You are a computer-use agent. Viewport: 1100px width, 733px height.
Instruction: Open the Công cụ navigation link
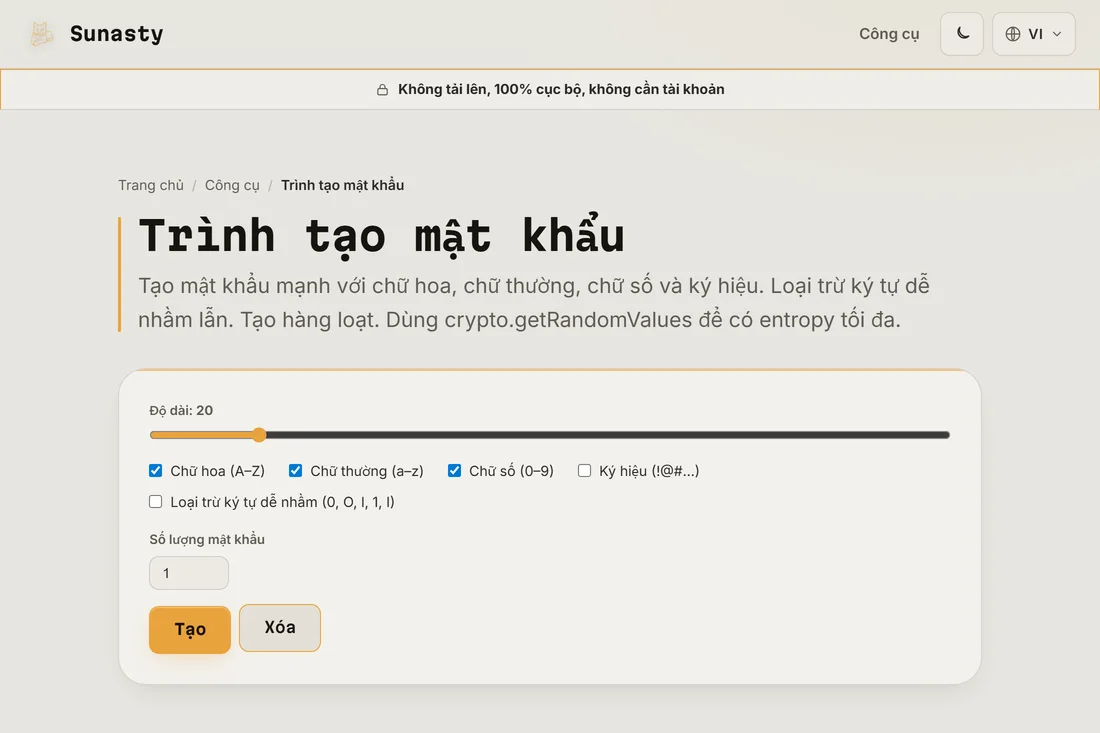[889, 34]
